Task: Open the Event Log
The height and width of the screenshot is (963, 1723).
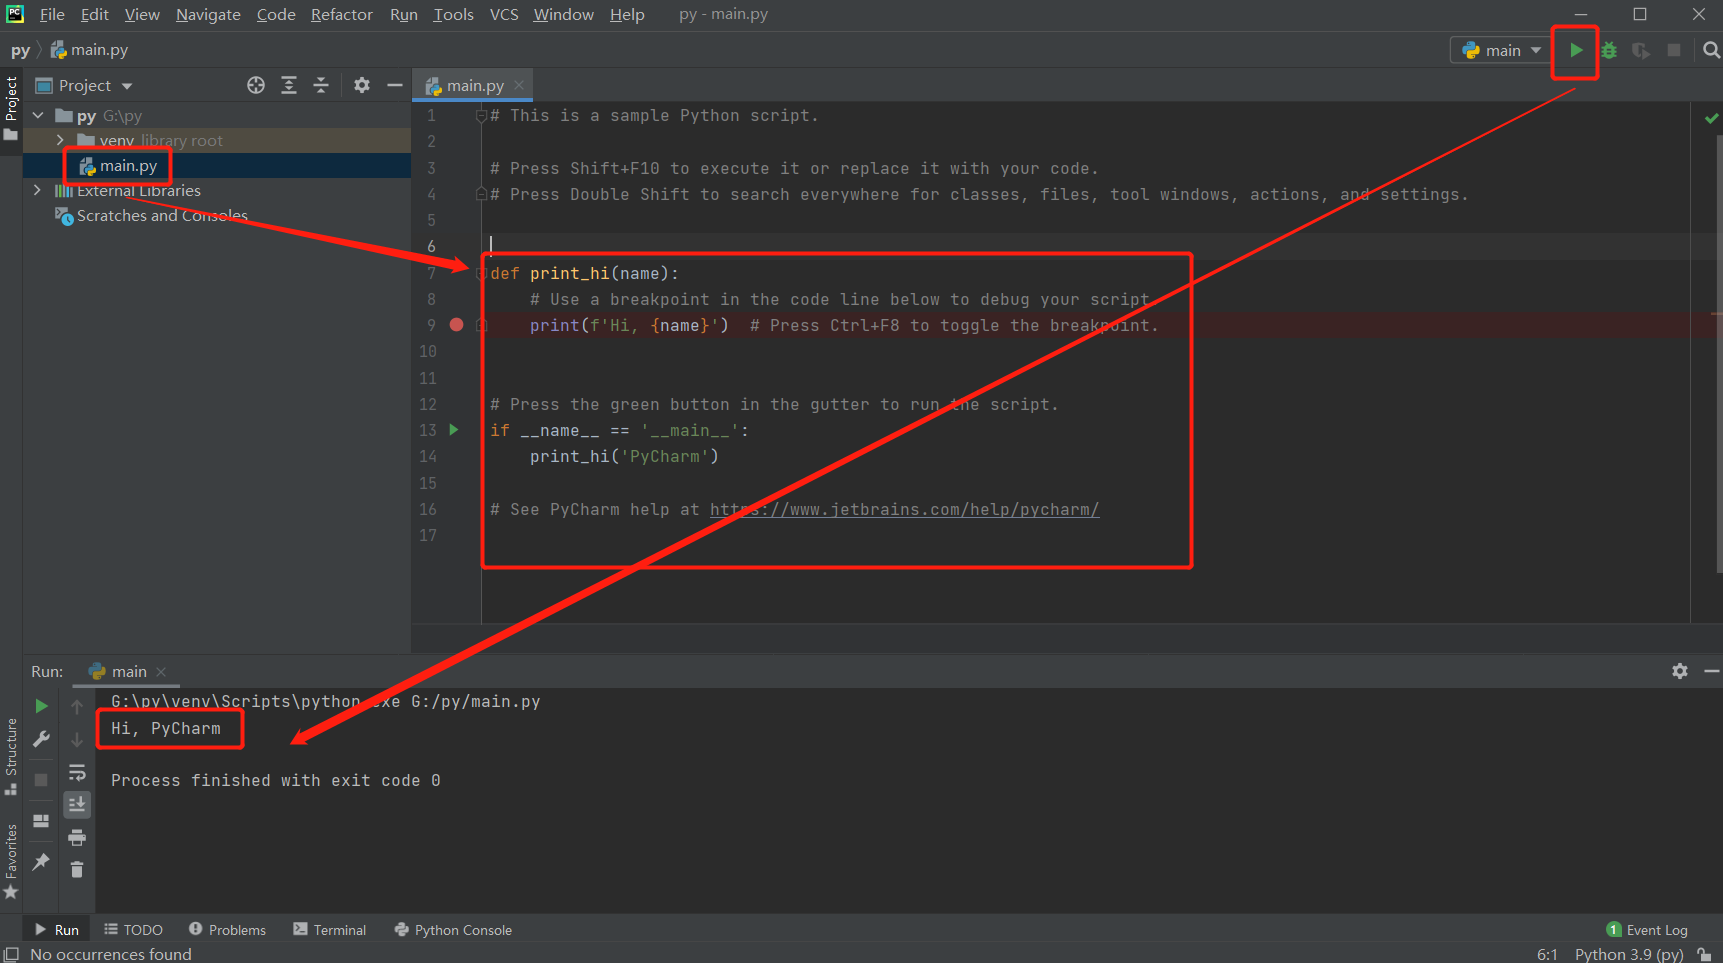Action: pyautogui.click(x=1647, y=929)
